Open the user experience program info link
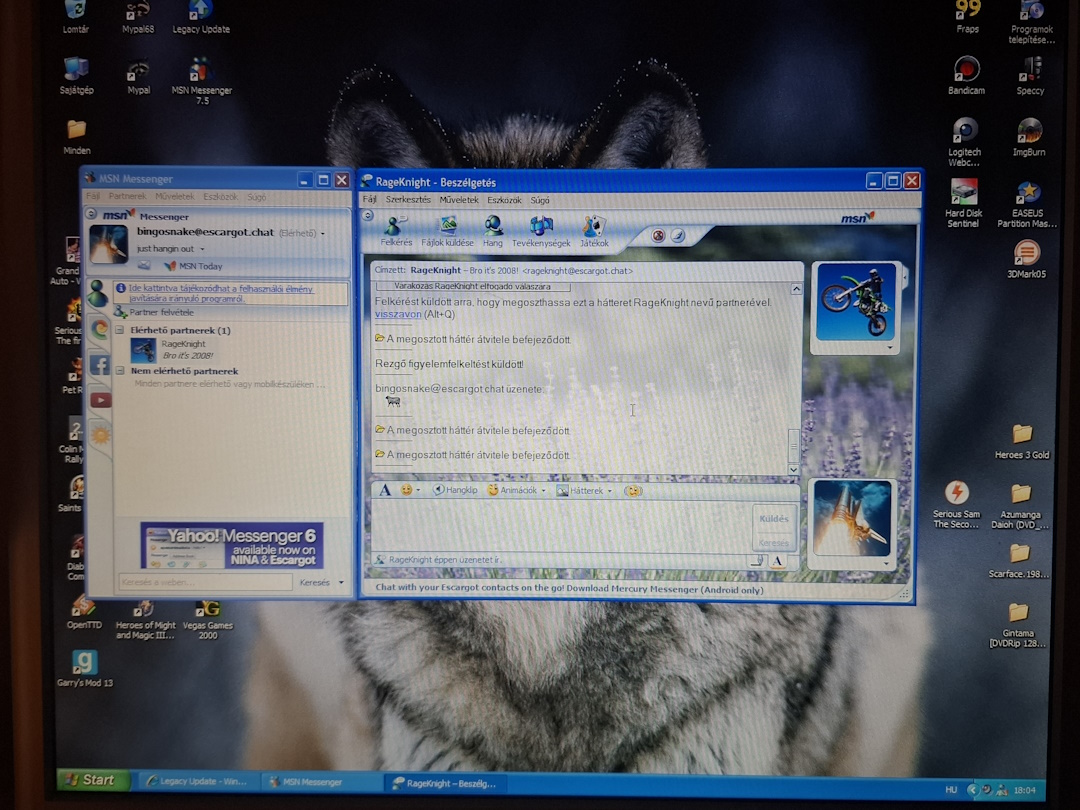 pos(221,293)
